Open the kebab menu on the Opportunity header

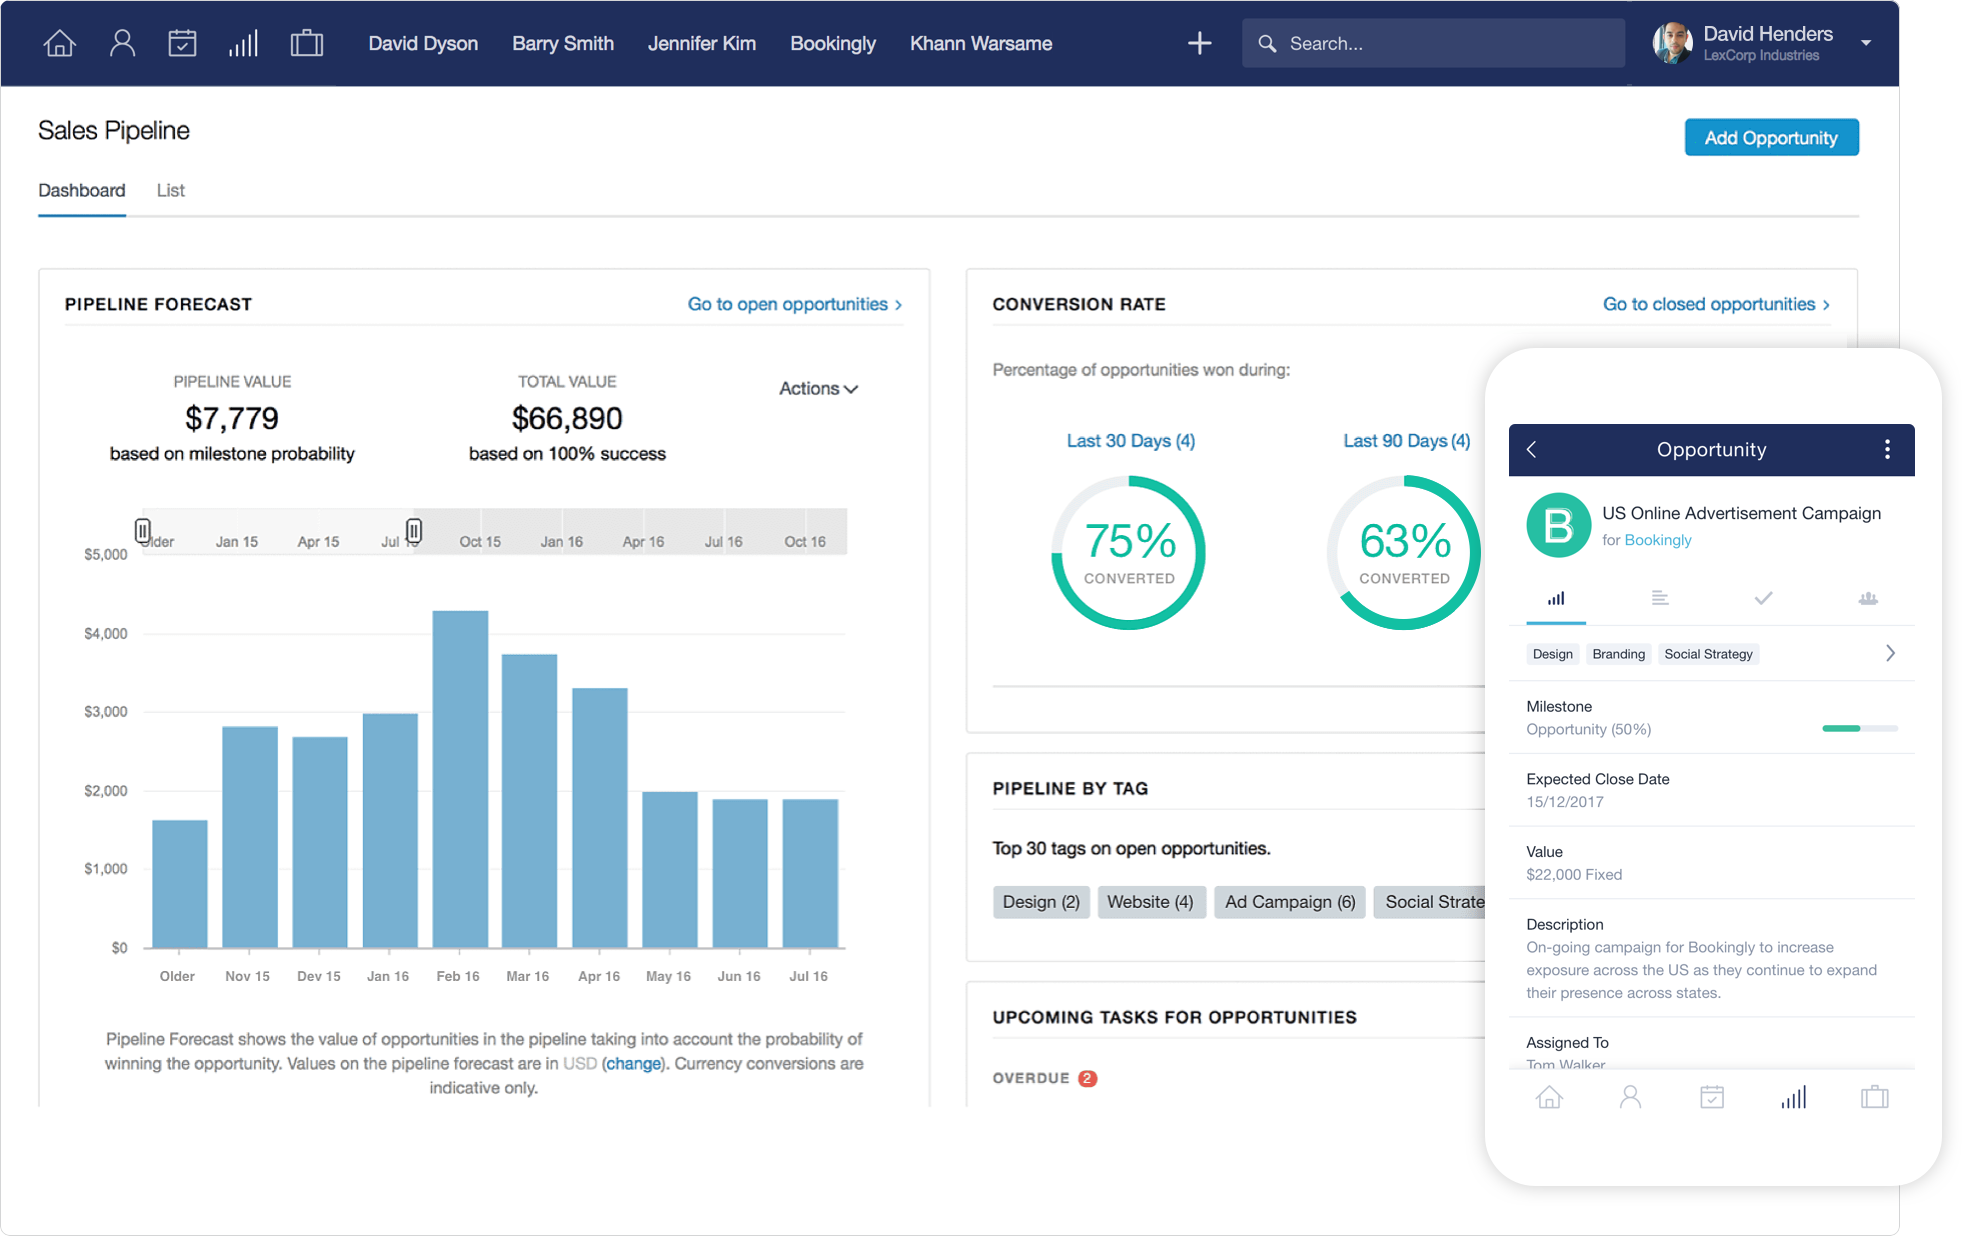tap(1888, 450)
